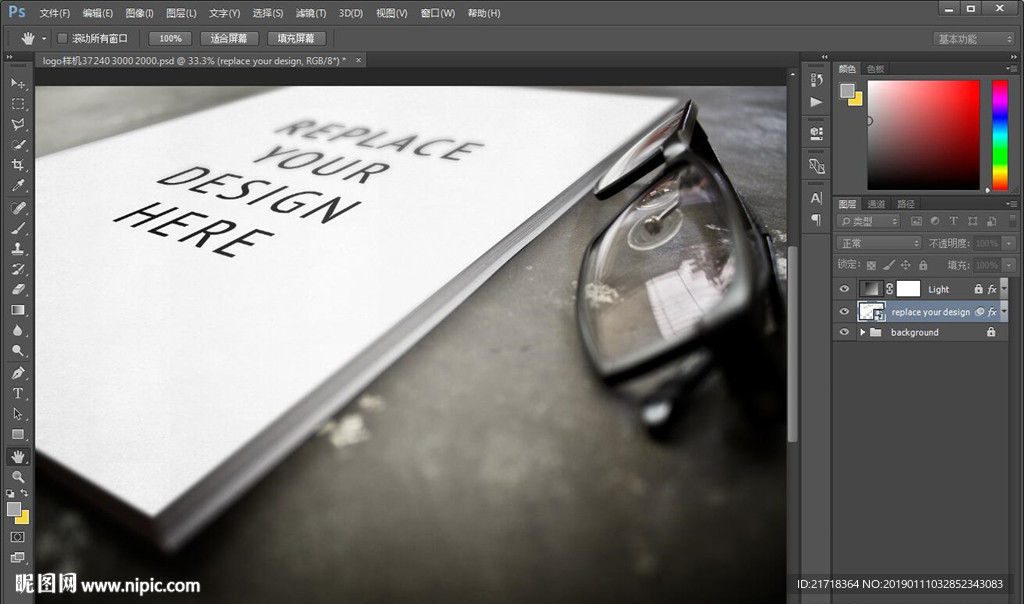The width and height of the screenshot is (1024, 604).
Task: Select the Rectangular Marquee tool
Action: pos(18,104)
